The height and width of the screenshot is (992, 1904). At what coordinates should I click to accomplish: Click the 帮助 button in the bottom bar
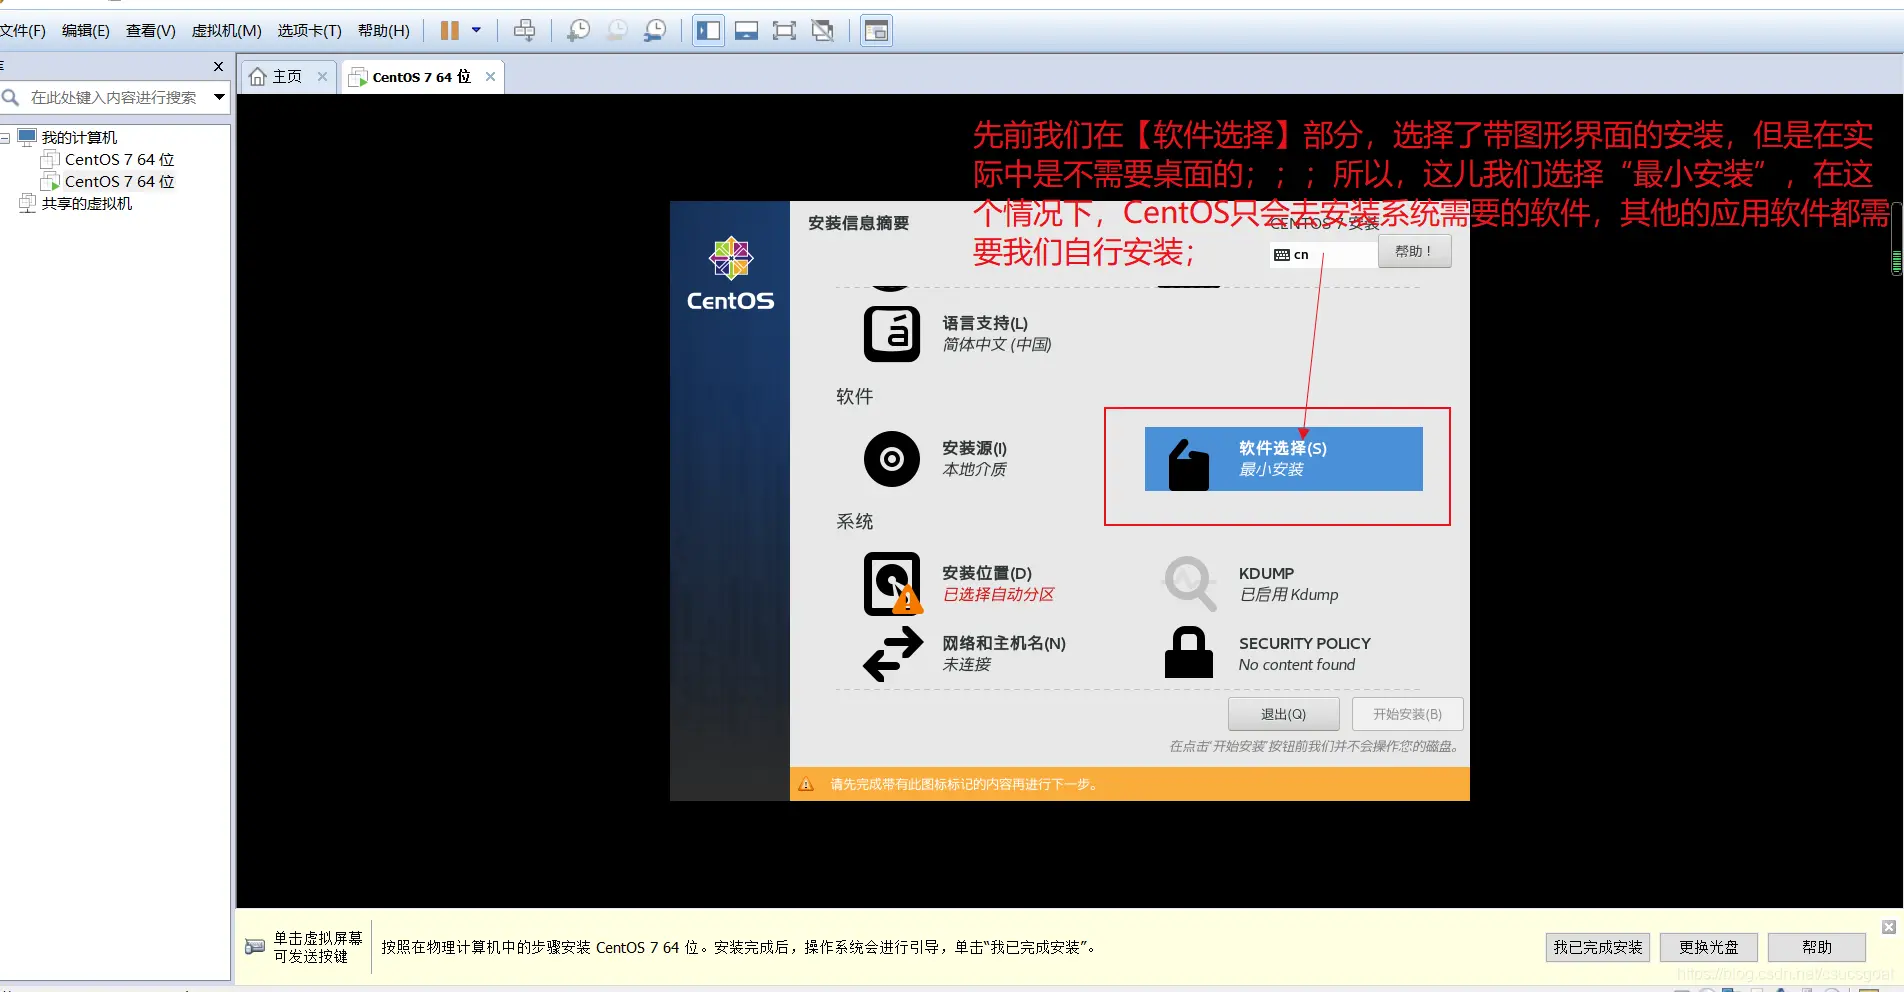click(x=1817, y=947)
